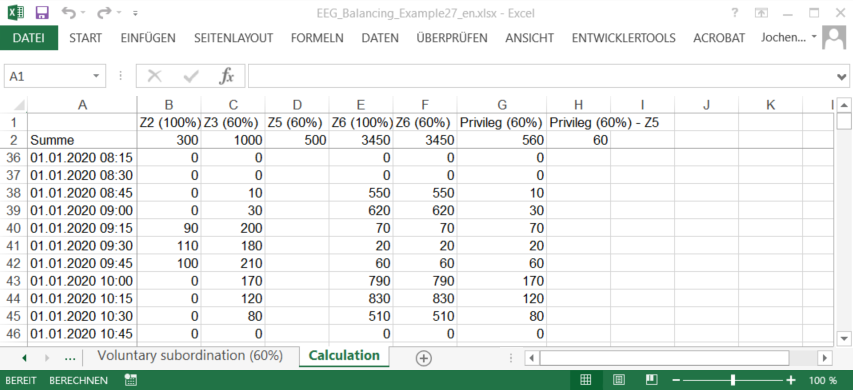Click the Undo arrow icon
This screenshot has width=853, height=390.
pos(69,13)
